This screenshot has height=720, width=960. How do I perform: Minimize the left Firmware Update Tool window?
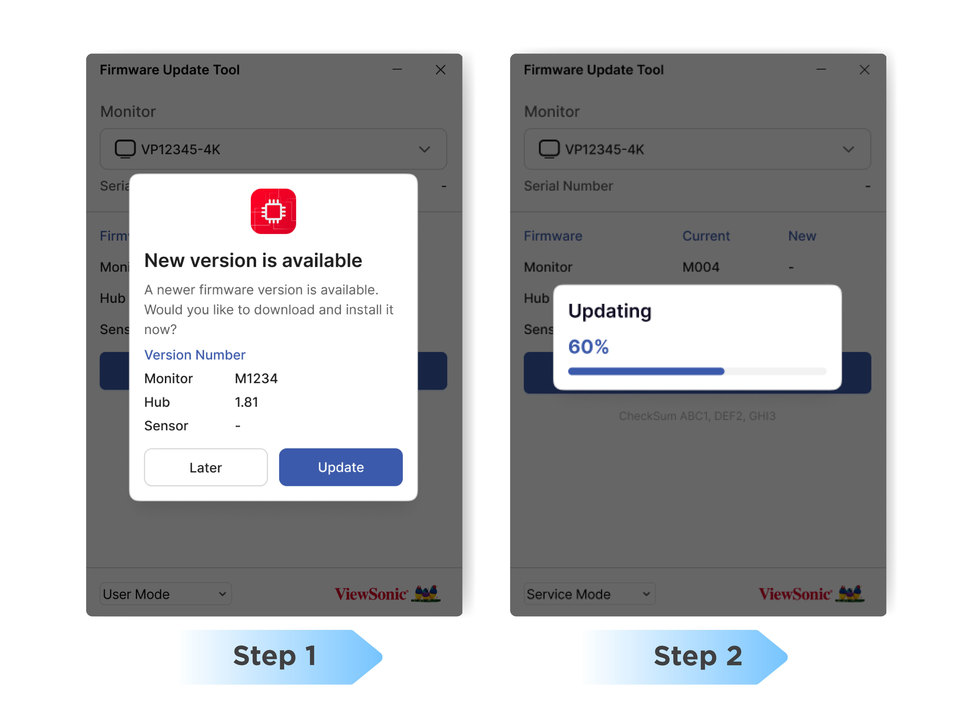click(397, 70)
